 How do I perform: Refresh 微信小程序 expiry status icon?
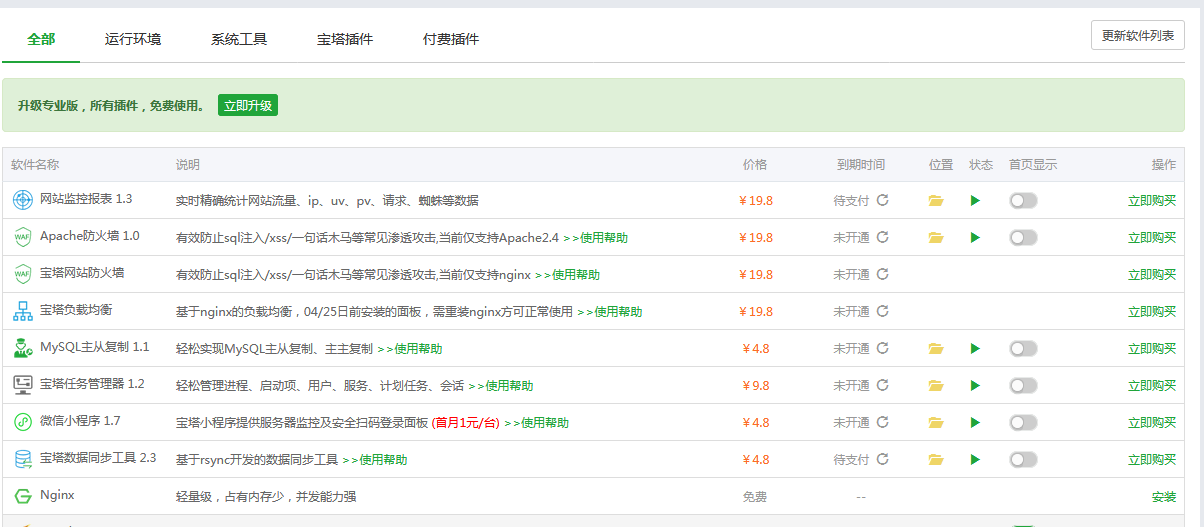coord(882,422)
